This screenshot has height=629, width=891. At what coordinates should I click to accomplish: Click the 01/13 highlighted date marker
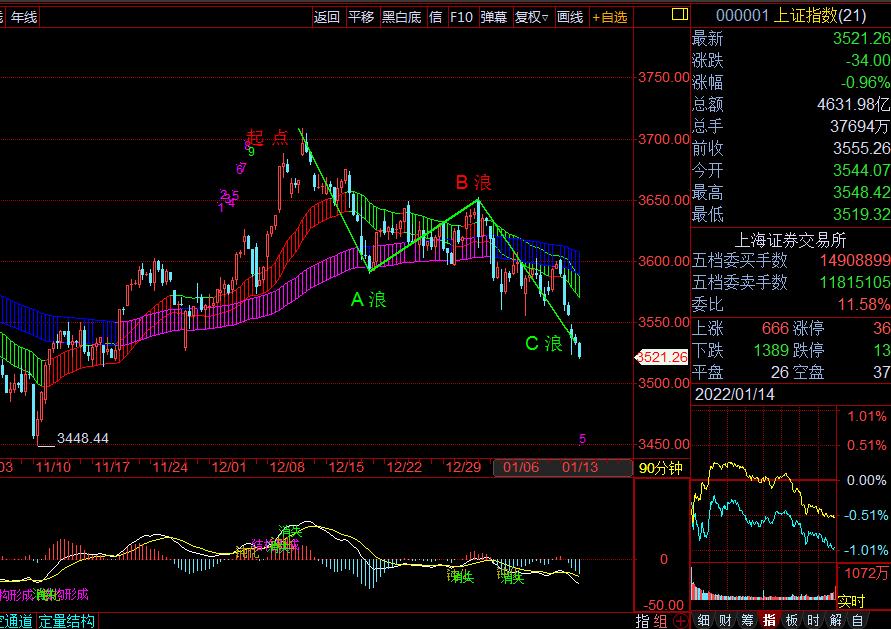click(x=580, y=468)
